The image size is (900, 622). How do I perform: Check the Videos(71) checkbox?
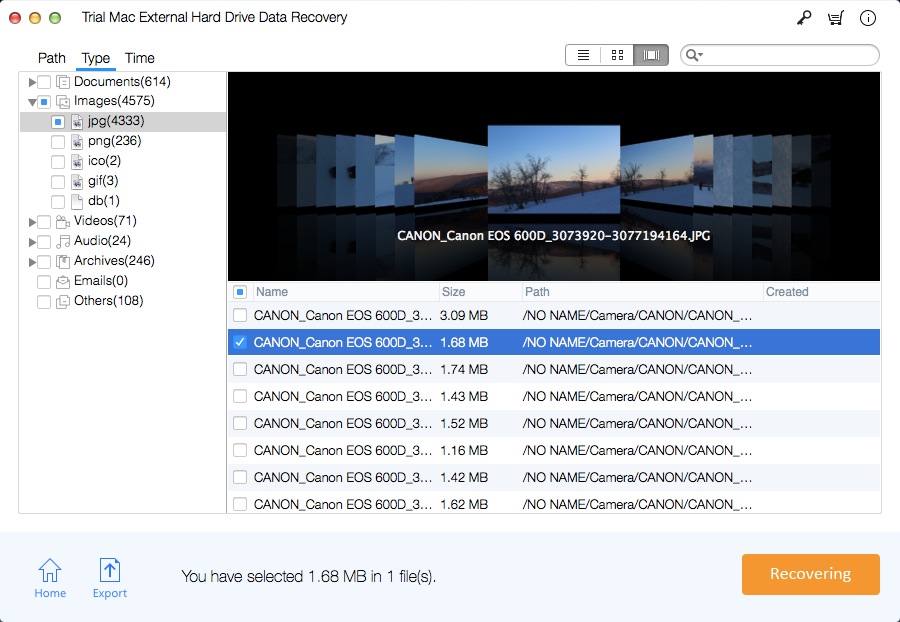(44, 221)
